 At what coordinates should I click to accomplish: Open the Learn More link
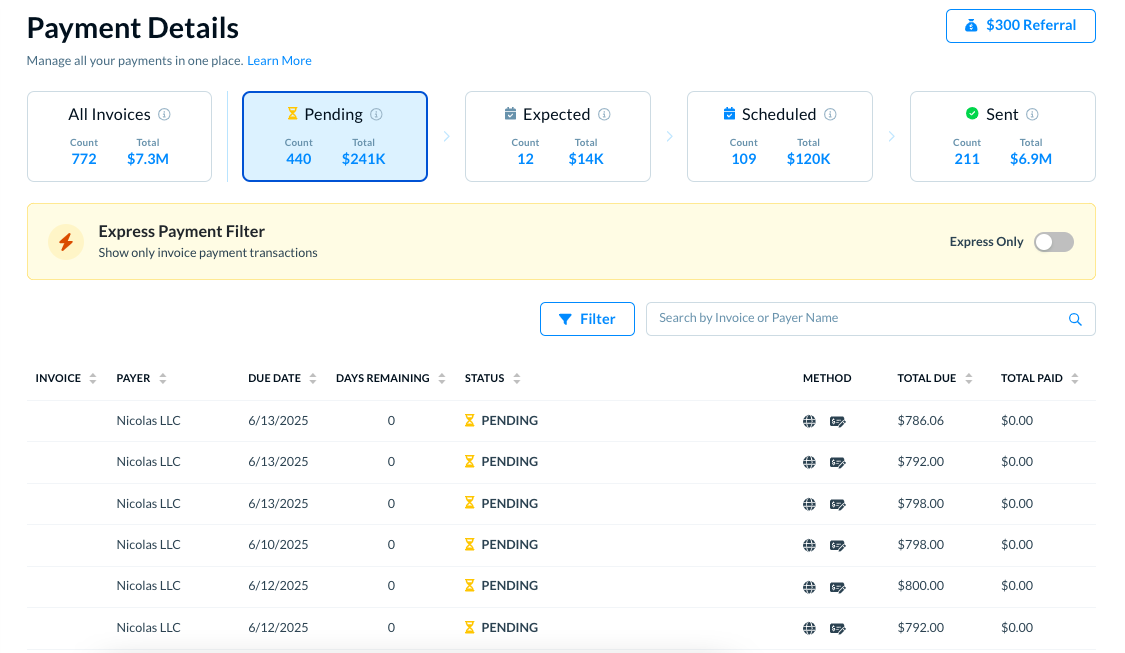tap(279, 61)
